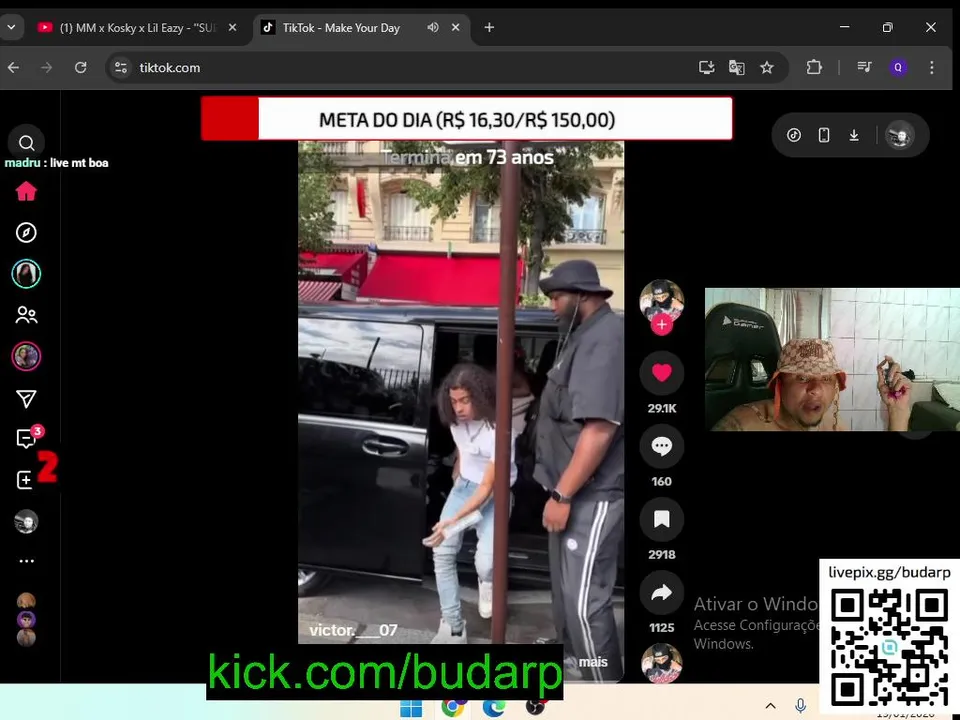
Task: Switch to the YouTube MM x Kosky tab
Action: pyautogui.click(x=137, y=28)
